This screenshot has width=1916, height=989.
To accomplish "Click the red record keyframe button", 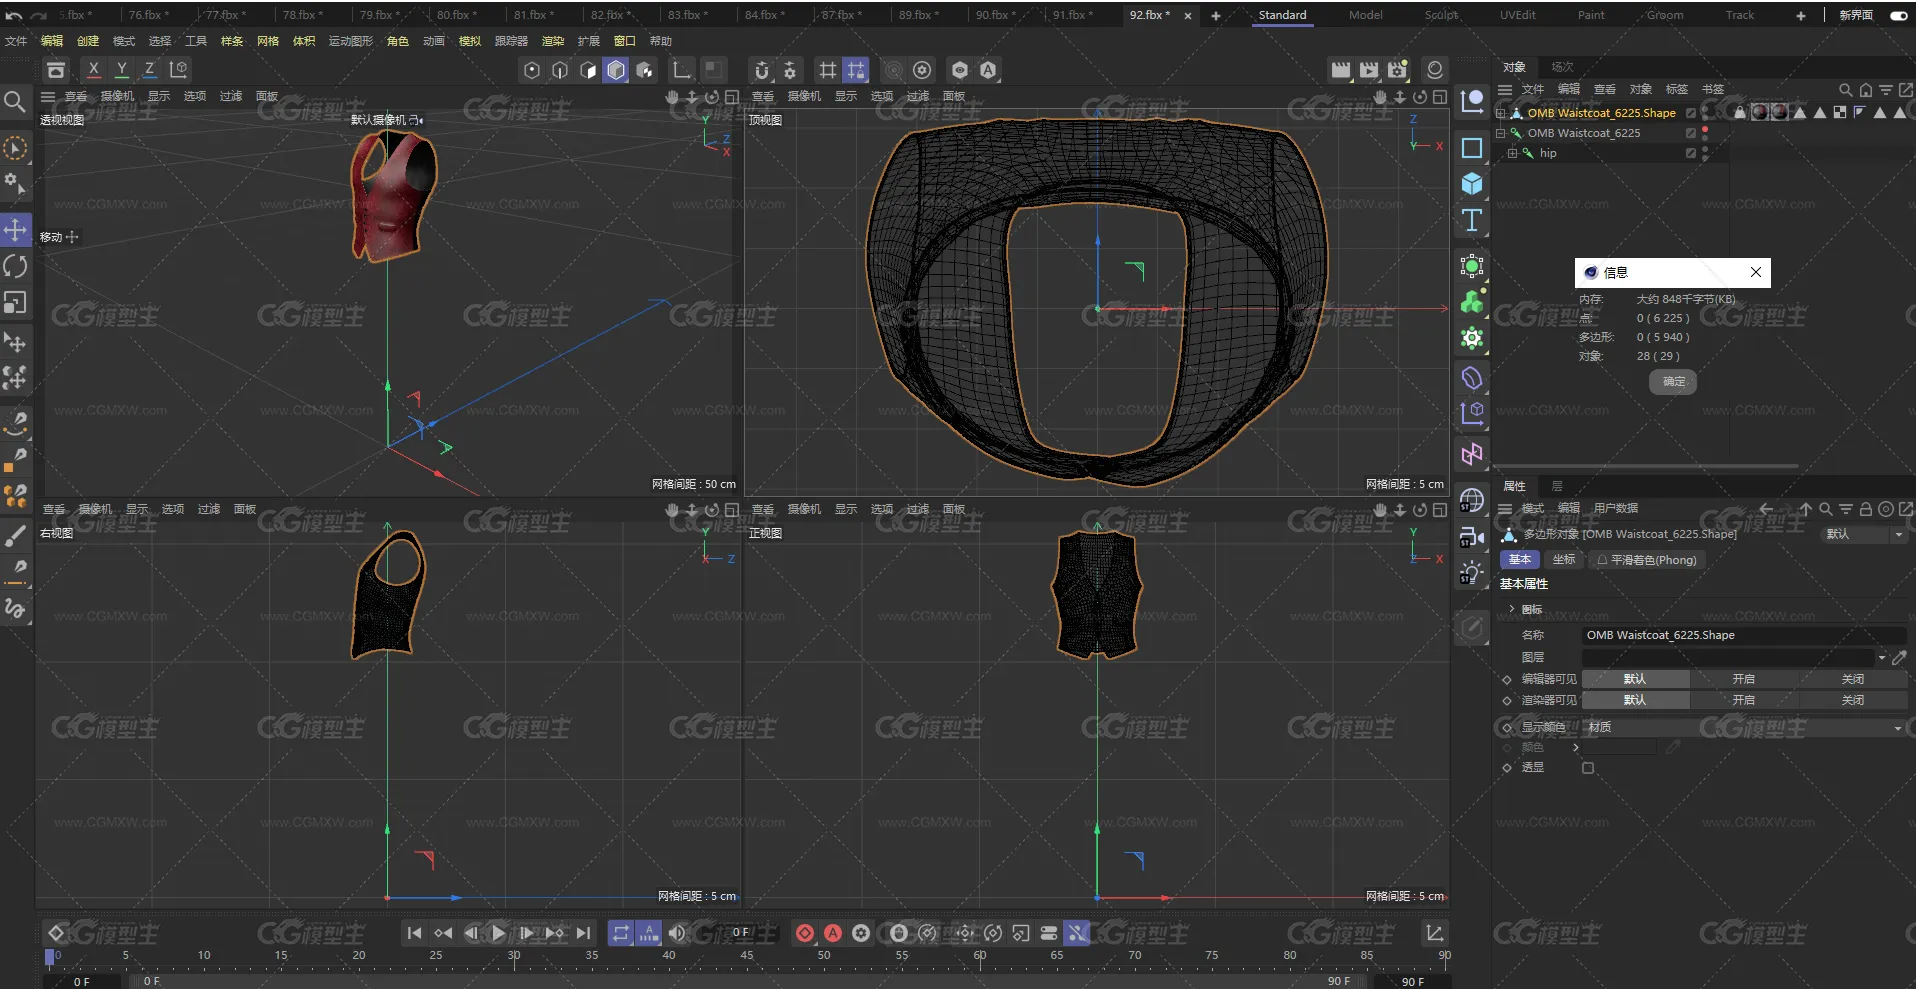I will (x=805, y=933).
